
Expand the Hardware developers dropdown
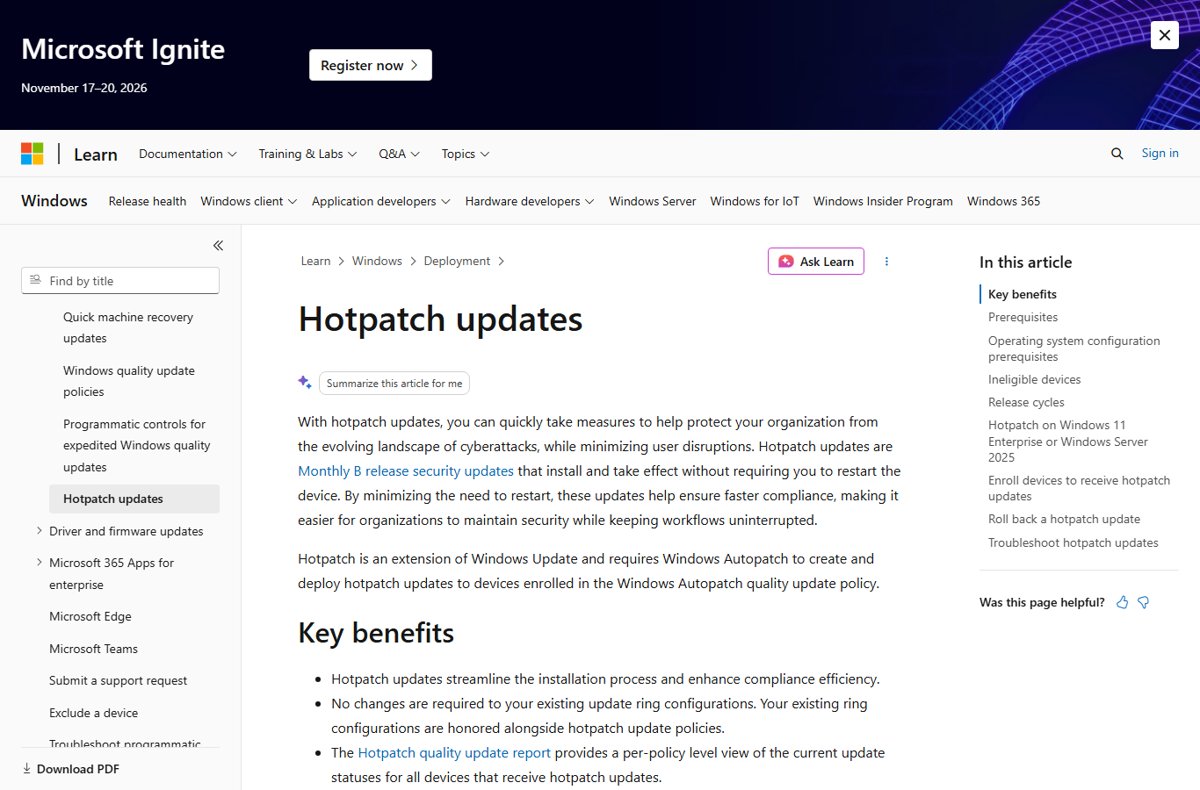click(530, 201)
